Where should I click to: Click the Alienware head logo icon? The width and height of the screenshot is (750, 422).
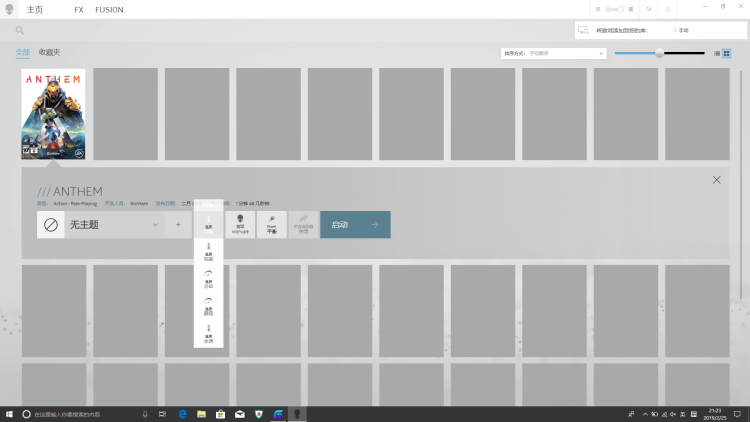pos(9,10)
